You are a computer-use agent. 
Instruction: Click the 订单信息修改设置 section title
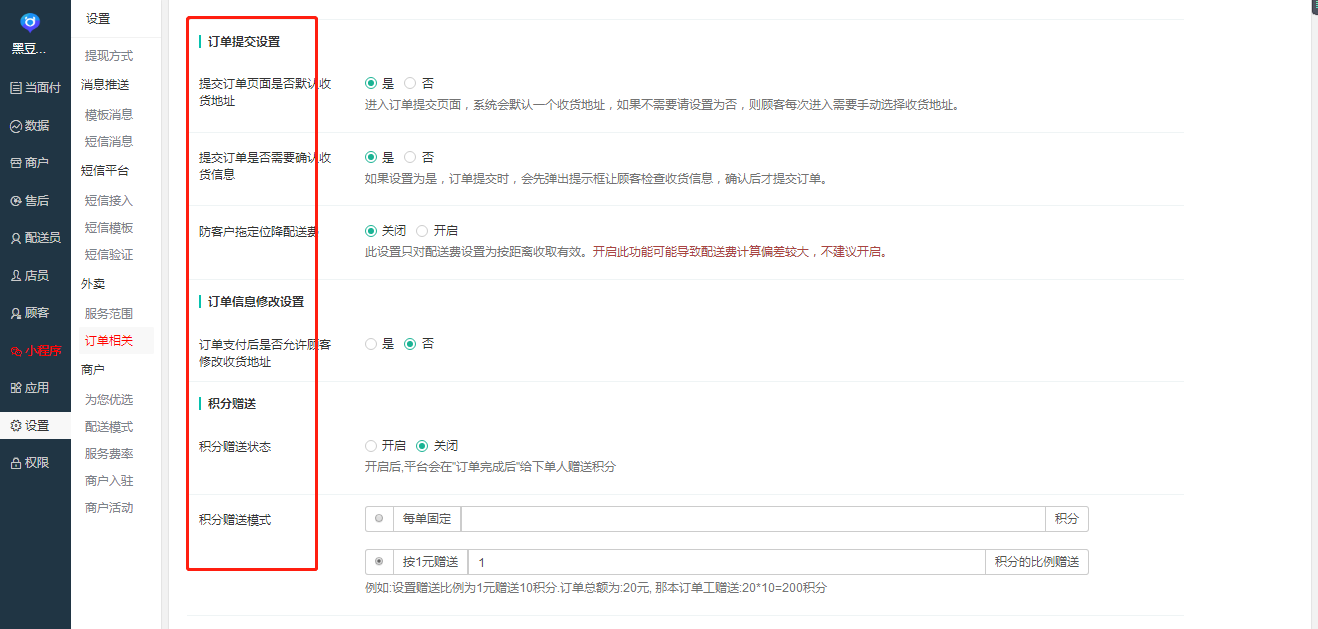255,302
